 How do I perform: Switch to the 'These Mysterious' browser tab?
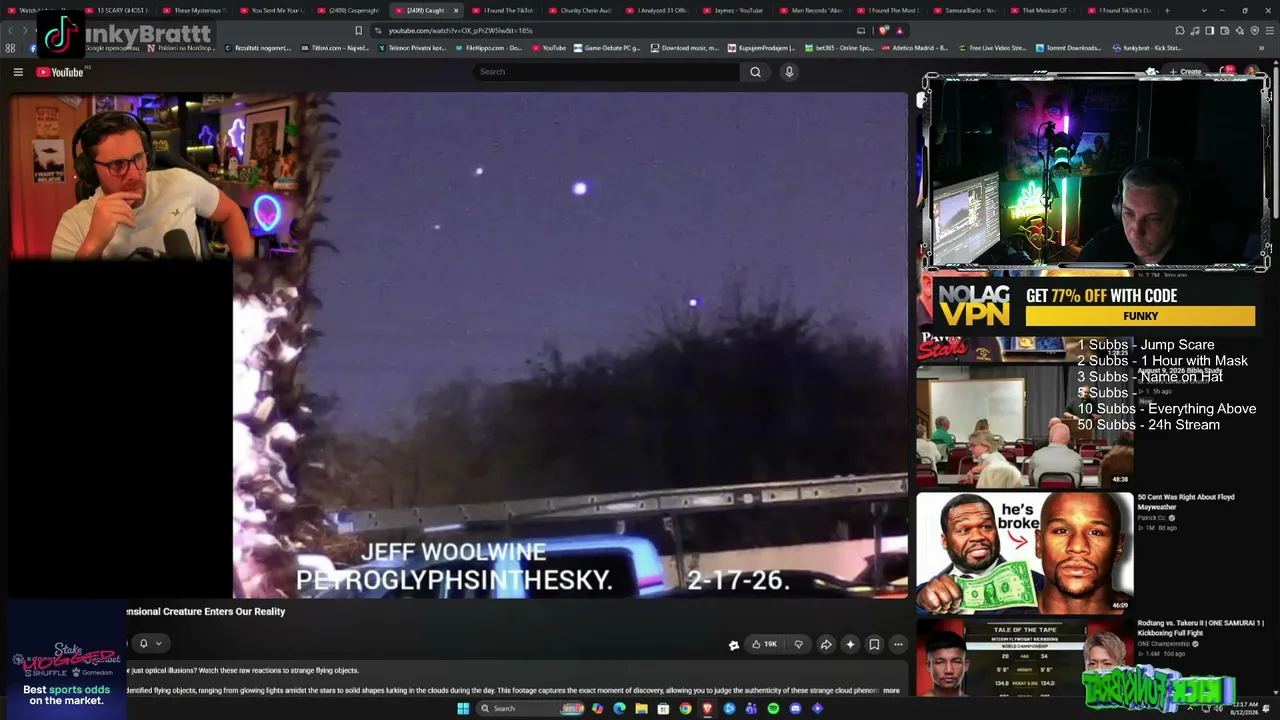(195, 10)
